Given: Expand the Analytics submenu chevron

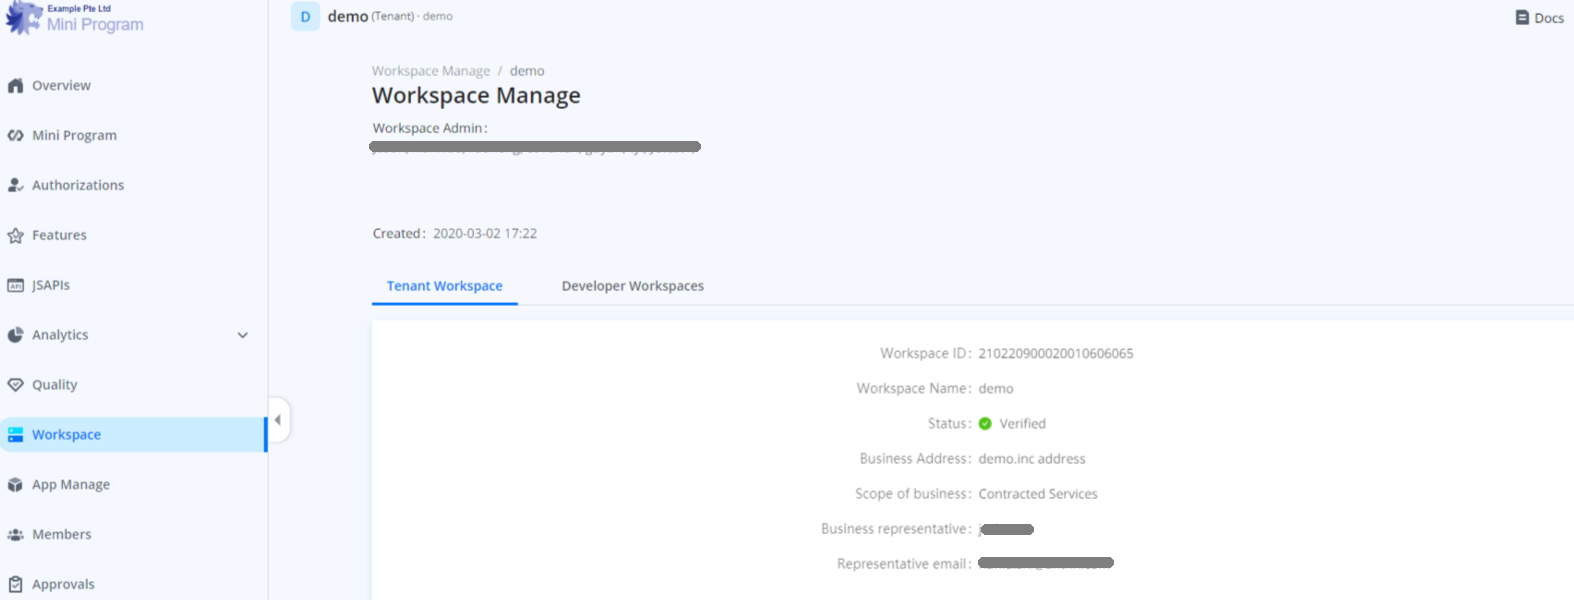Looking at the screenshot, I should 242,335.
